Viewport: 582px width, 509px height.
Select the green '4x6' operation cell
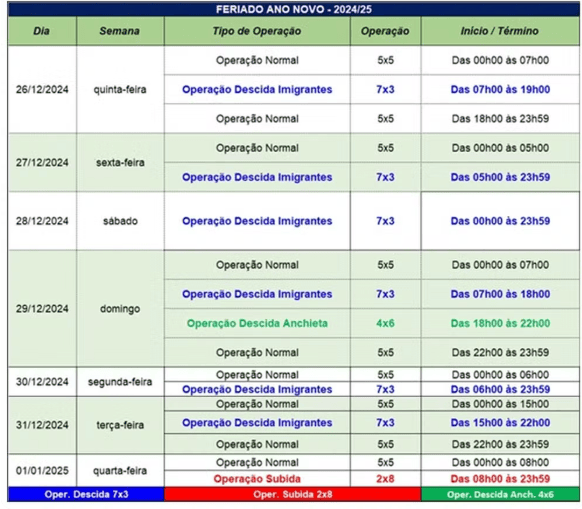pos(385,323)
